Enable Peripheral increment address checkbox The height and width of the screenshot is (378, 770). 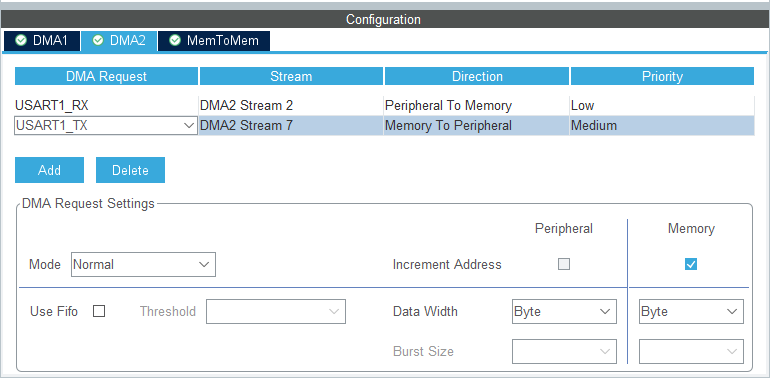click(564, 265)
